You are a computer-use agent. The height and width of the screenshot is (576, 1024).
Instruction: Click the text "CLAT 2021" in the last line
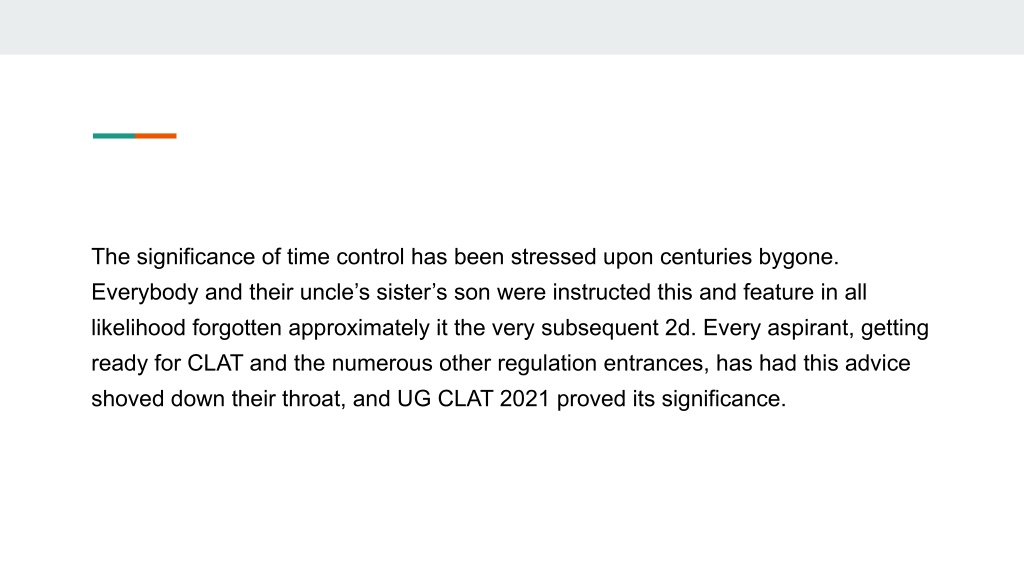493,399
